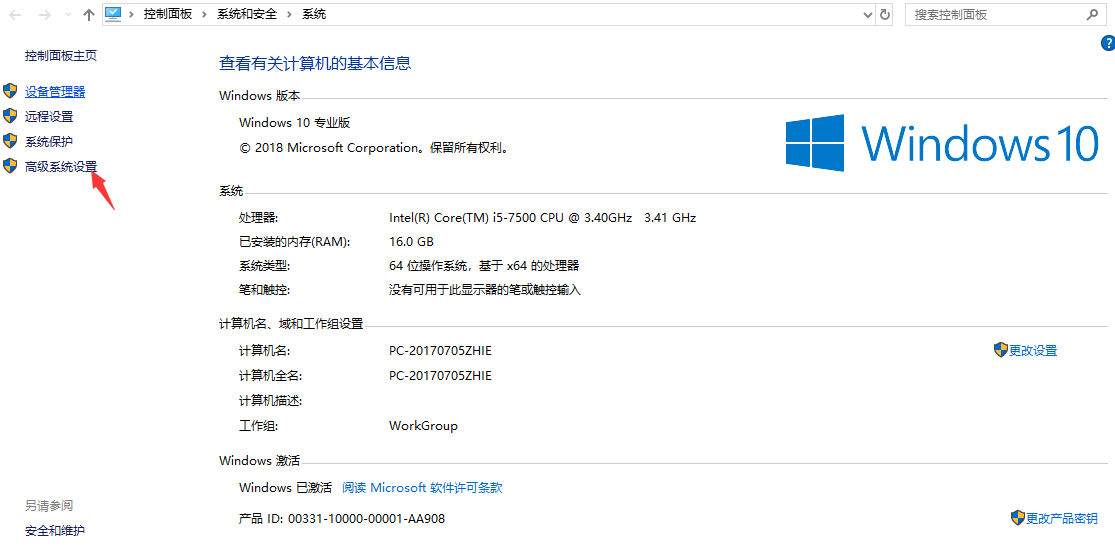
Task: Open 系统保护 link
Action: coord(49,141)
